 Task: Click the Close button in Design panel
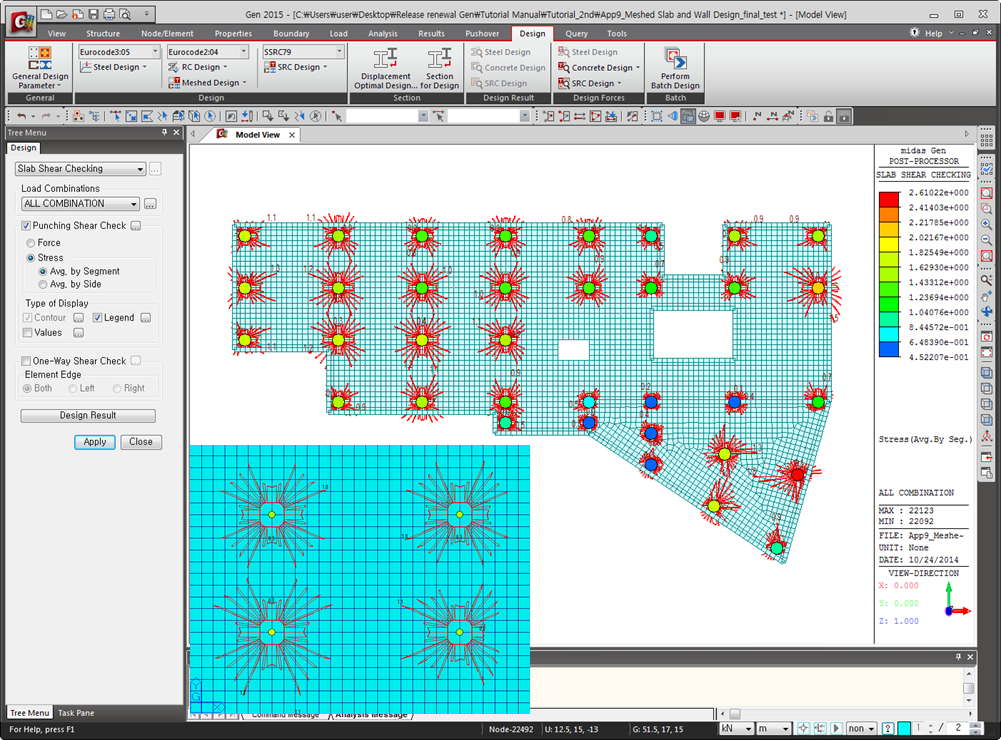(141, 442)
